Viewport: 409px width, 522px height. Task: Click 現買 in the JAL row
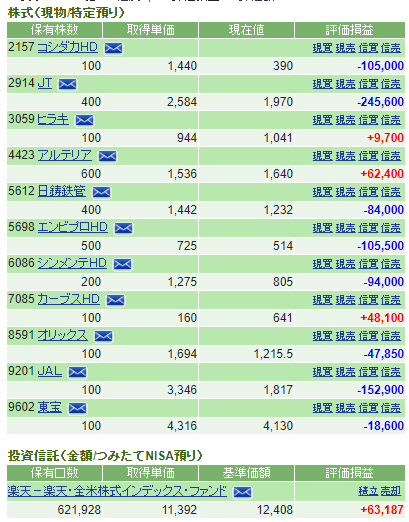[323, 372]
